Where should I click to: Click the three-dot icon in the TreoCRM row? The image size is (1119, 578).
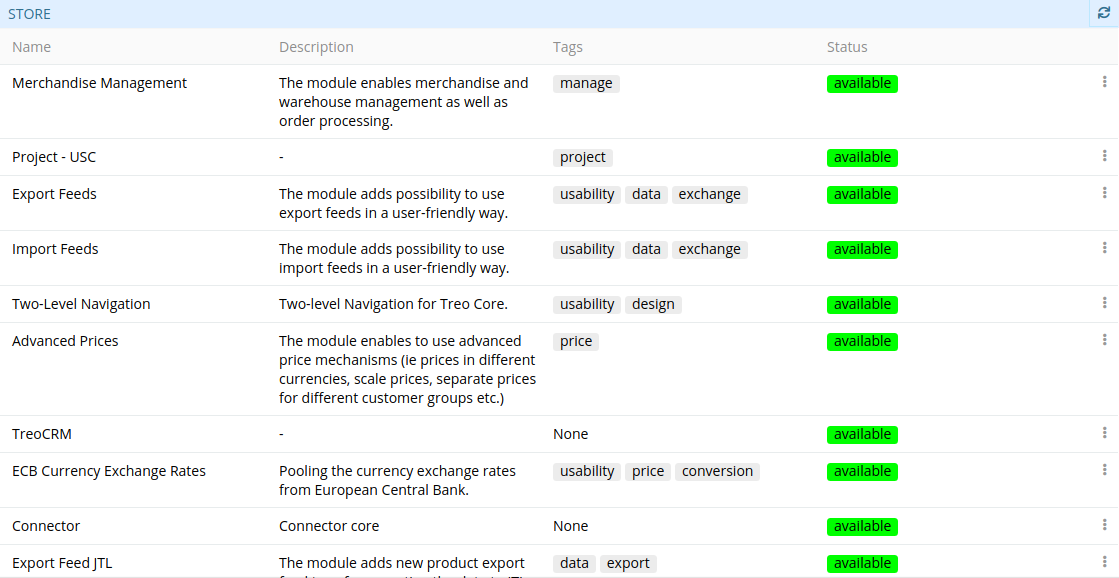point(1104,433)
